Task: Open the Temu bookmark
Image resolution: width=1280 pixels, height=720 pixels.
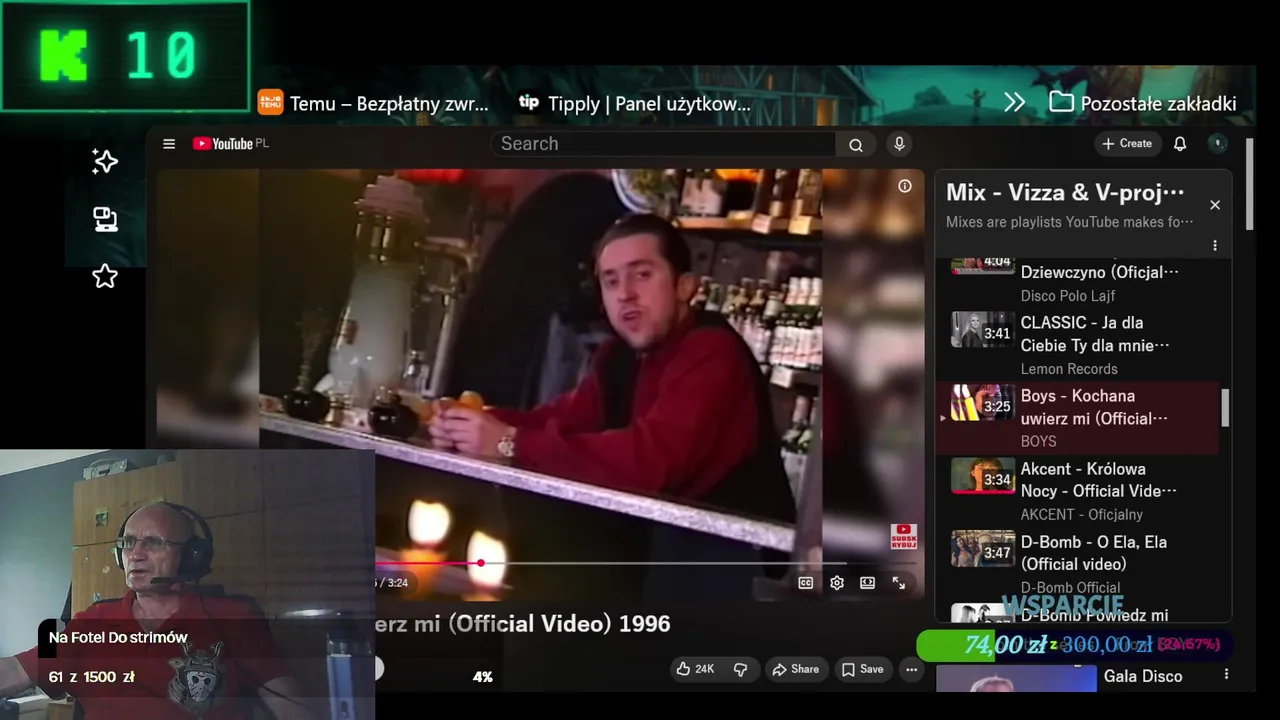Action: click(x=373, y=103)
